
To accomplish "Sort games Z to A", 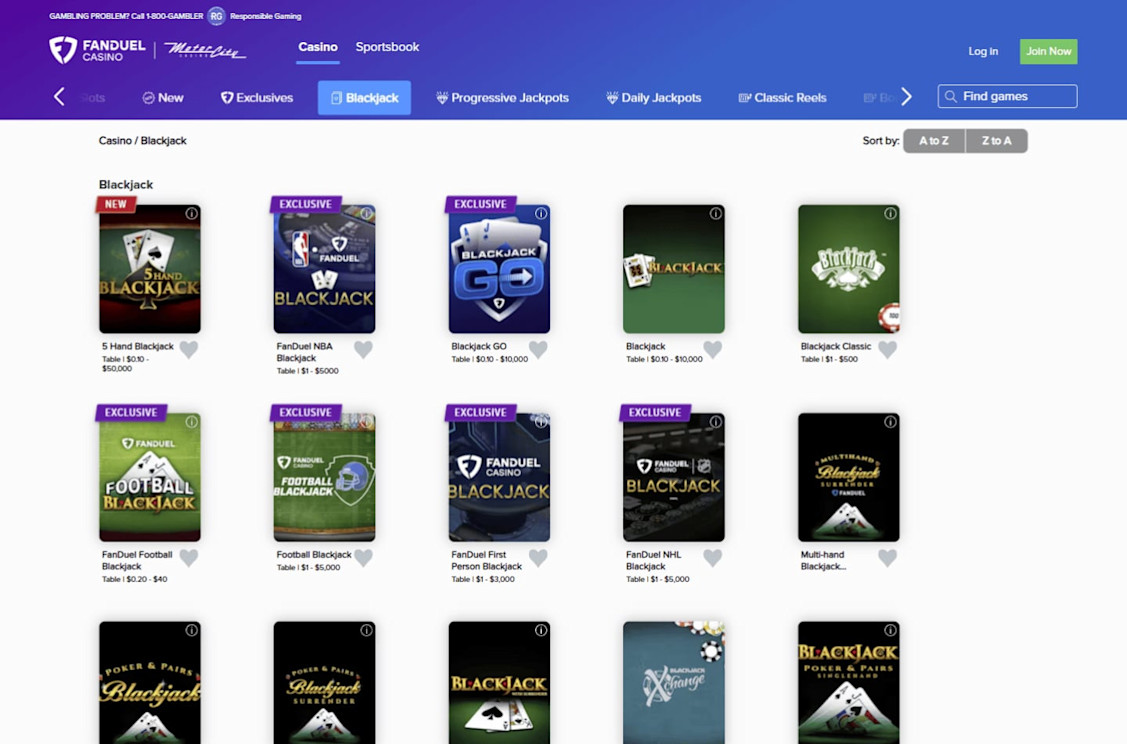I will [996, 141].
